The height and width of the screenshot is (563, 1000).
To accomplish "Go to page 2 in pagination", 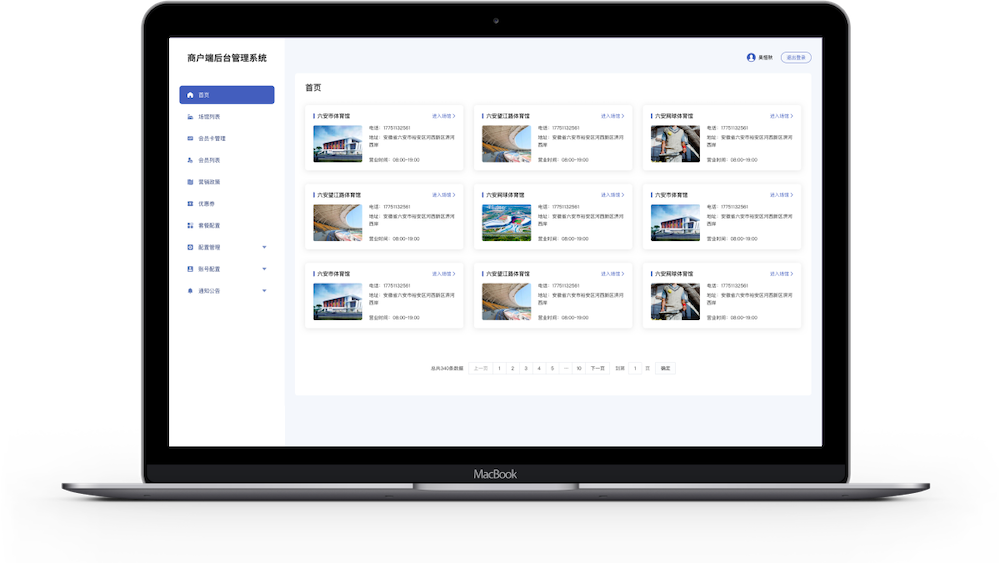I will (x=513, y=369).
